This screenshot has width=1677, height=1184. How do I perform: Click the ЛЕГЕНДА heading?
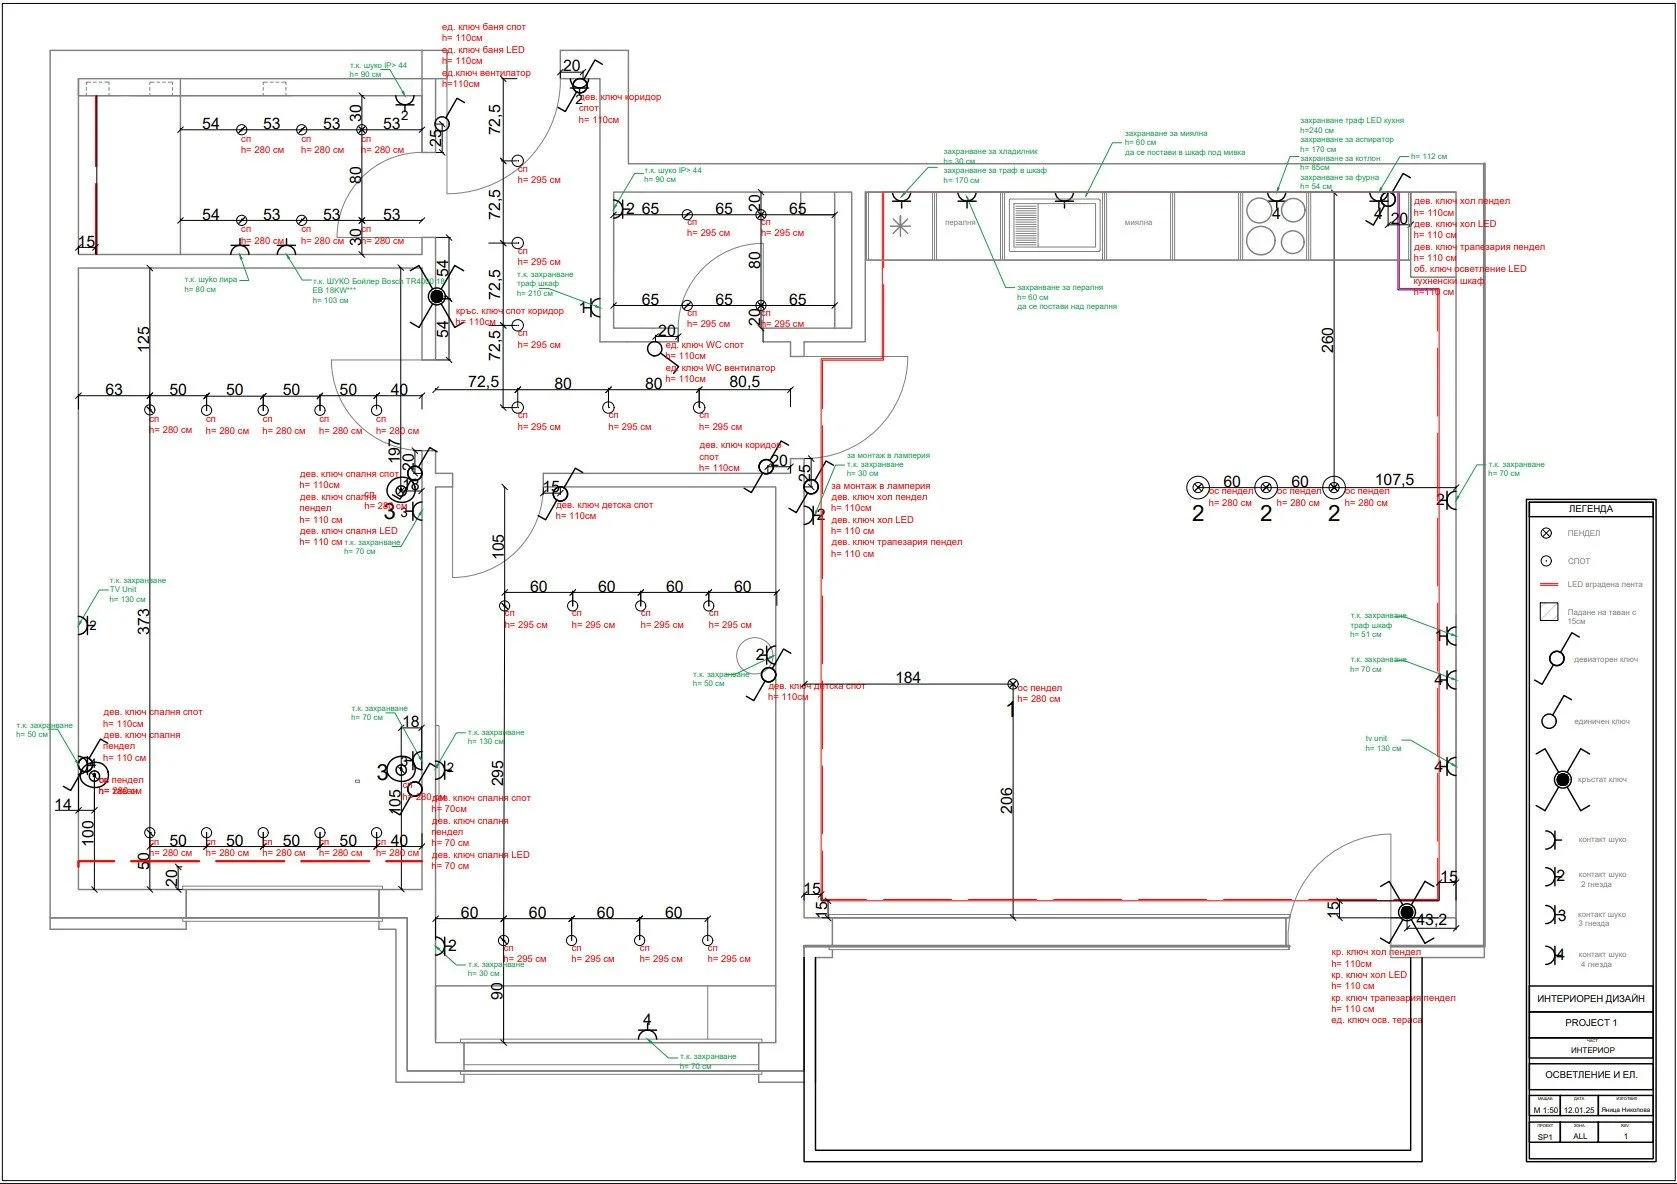(1589, 509)
